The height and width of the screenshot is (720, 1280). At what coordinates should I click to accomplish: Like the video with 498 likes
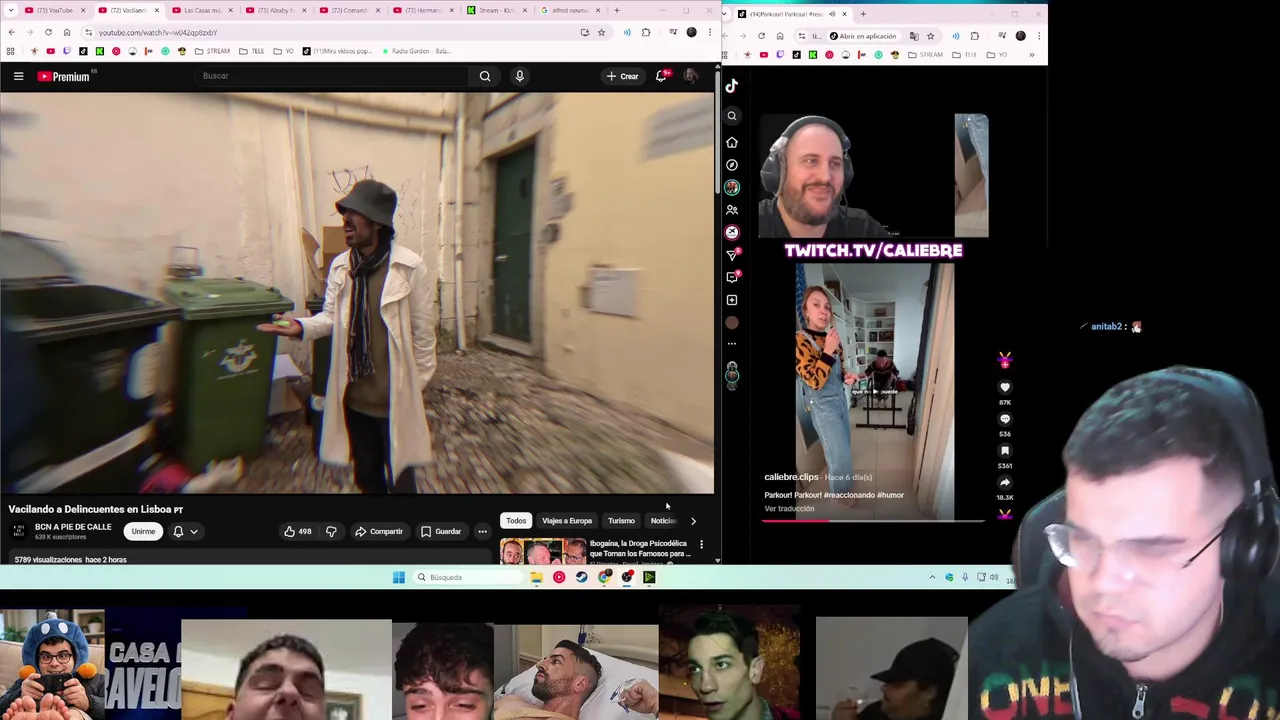(298, 532)
